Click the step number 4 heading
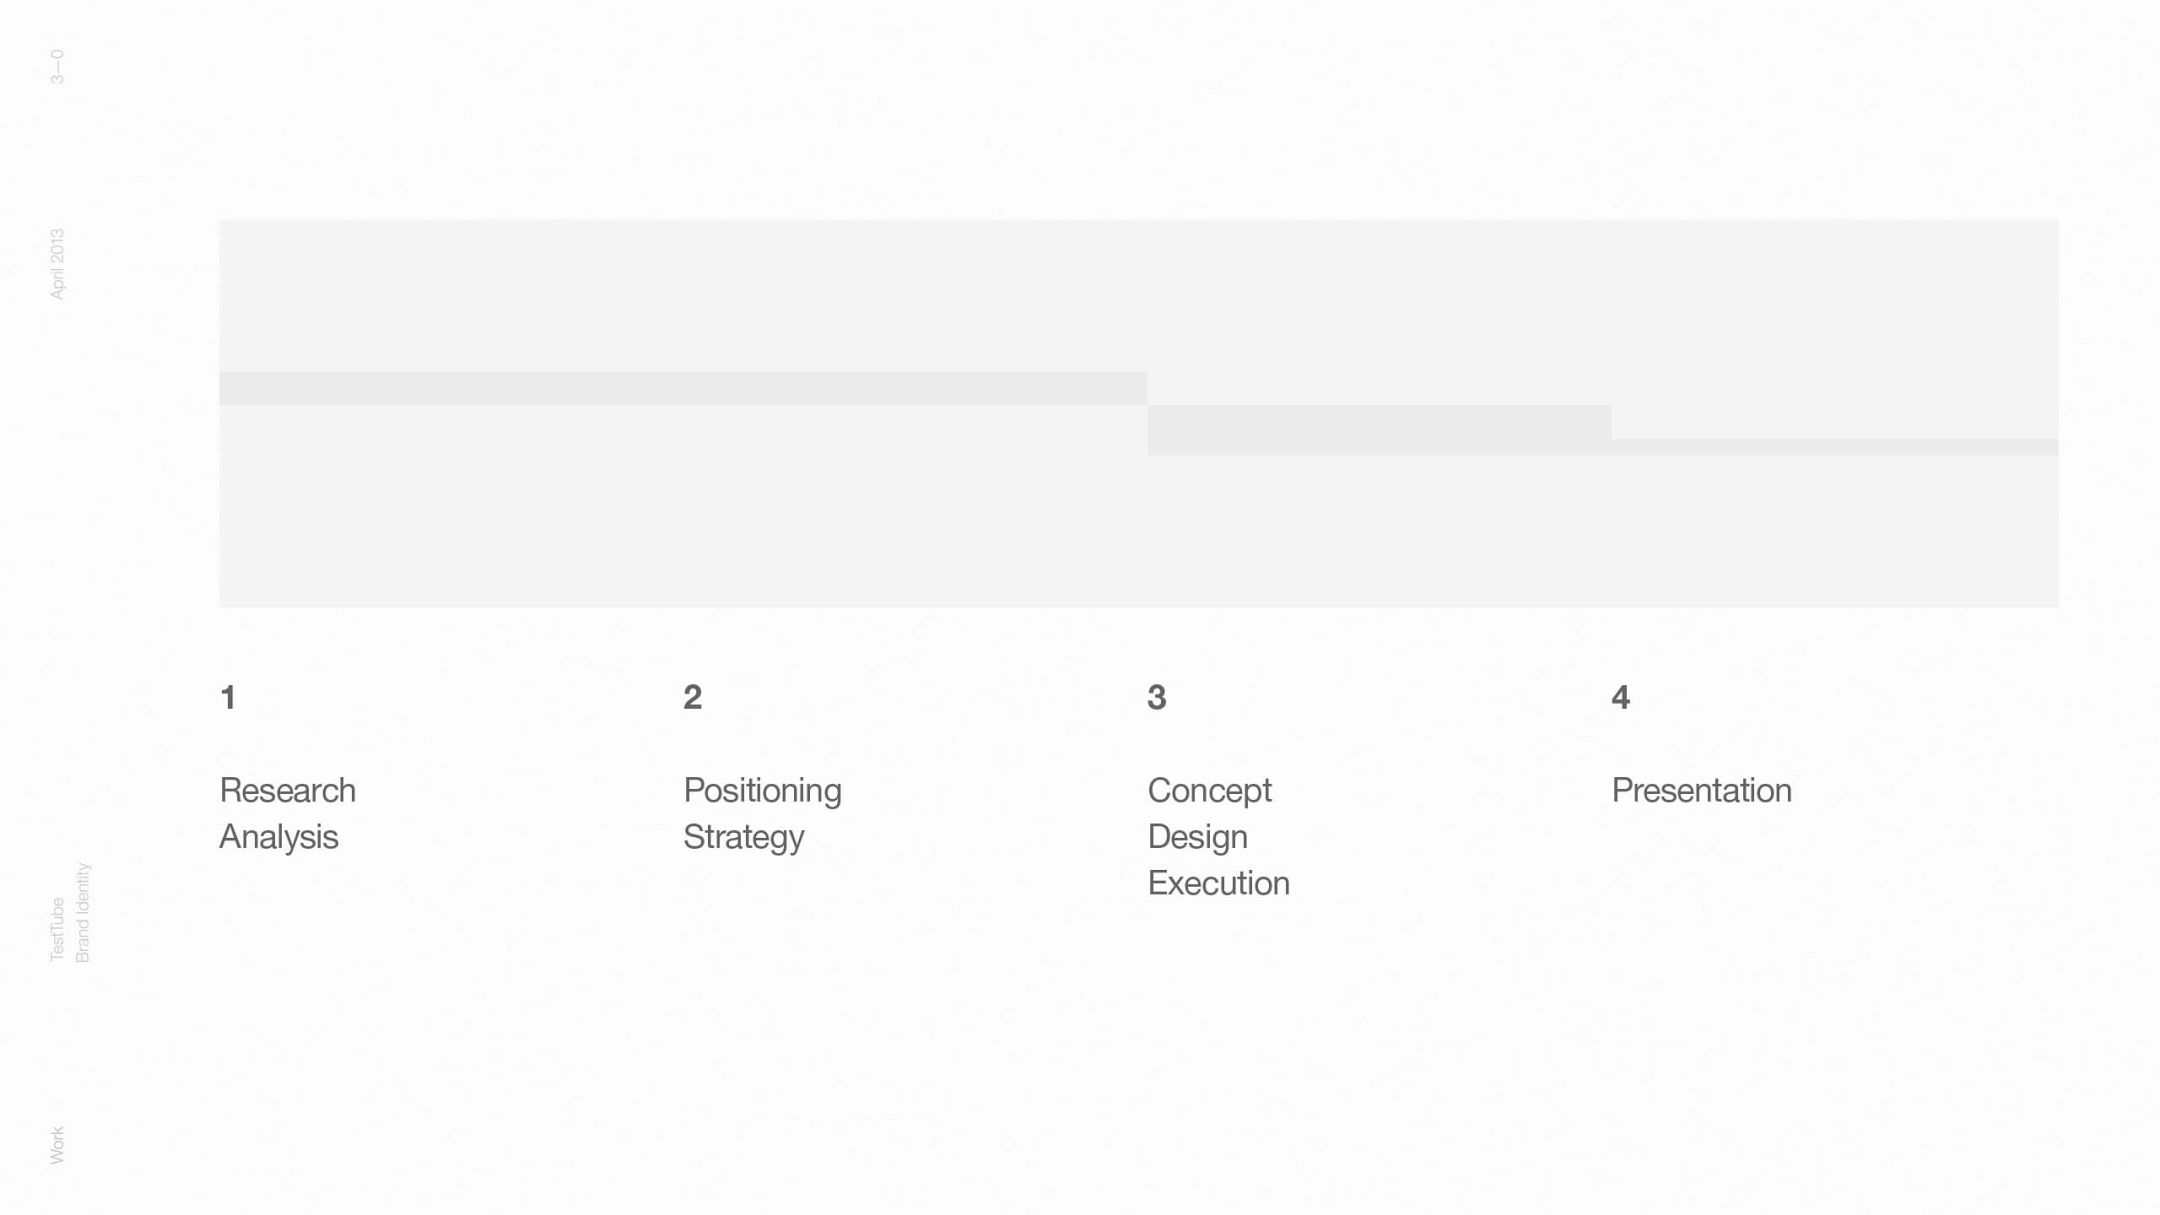Screen dimensions: 2160x1215 click(x=1621, y=697)
